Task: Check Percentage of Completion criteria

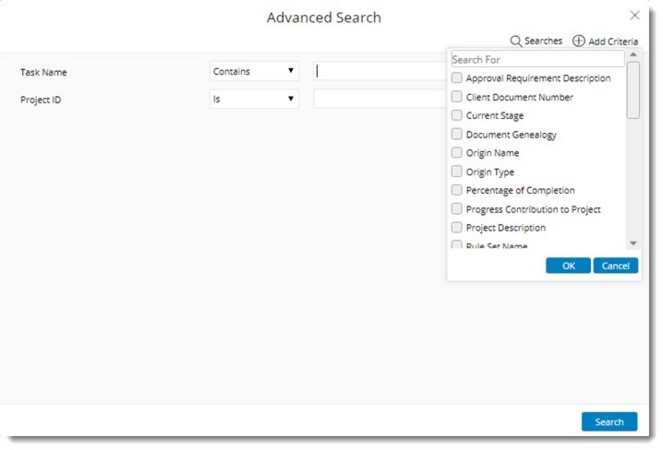Action: click(x=457, y=190)
